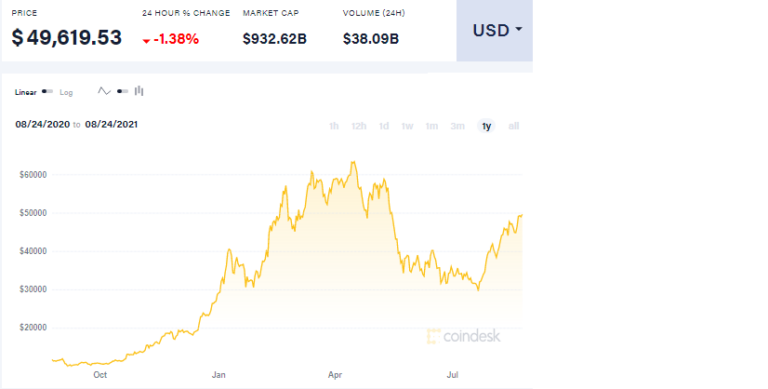This screenshot has width=768, height=389.
Task: Toggle the Linear/Log scale switch
Action: pos(47,92)
